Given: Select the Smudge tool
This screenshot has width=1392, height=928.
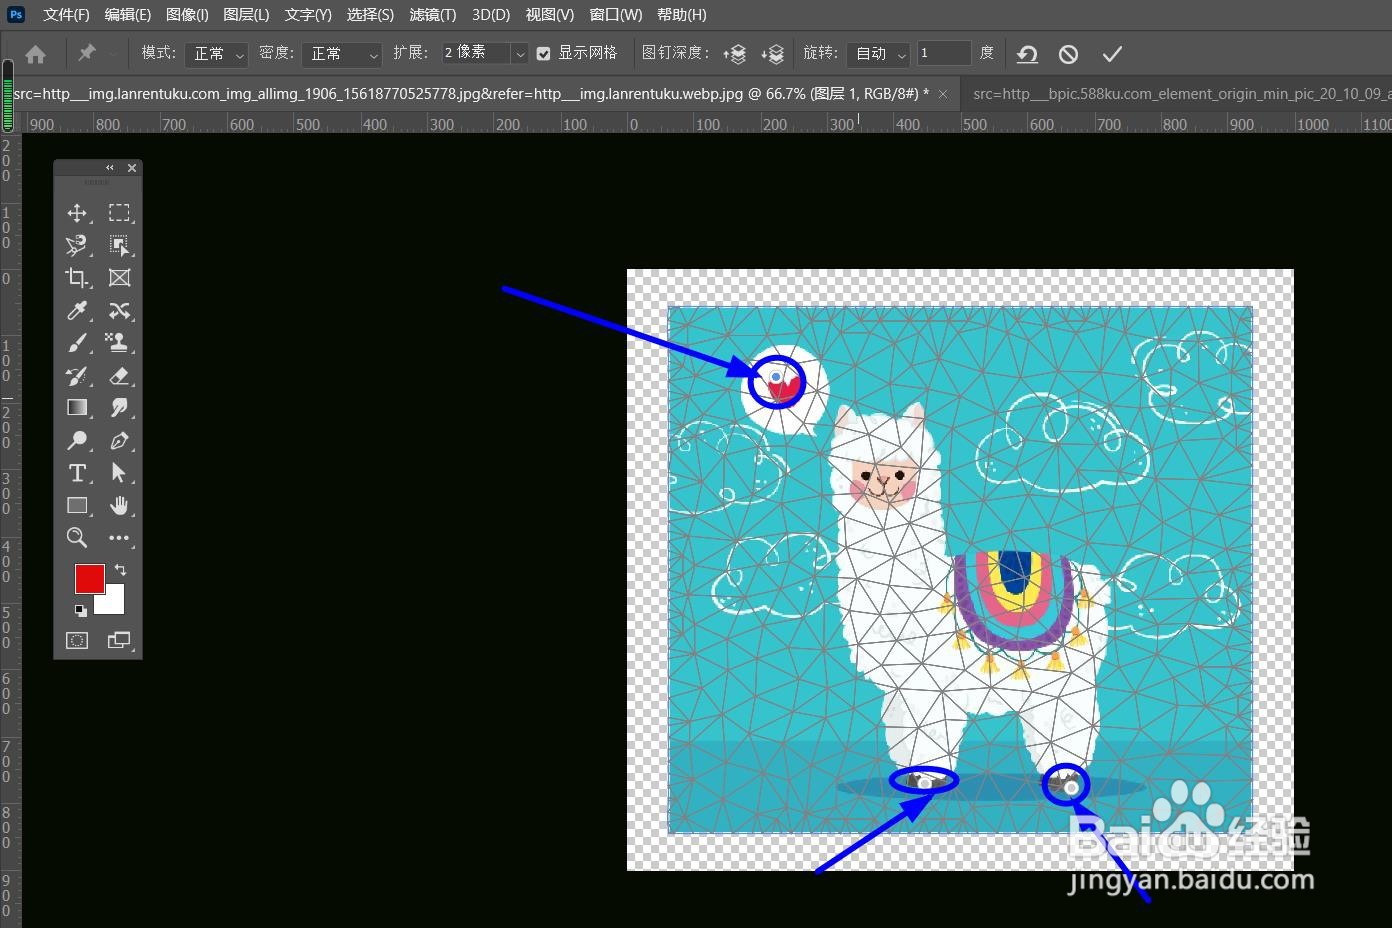Looking at the screenshot, I should pos(119,408).
